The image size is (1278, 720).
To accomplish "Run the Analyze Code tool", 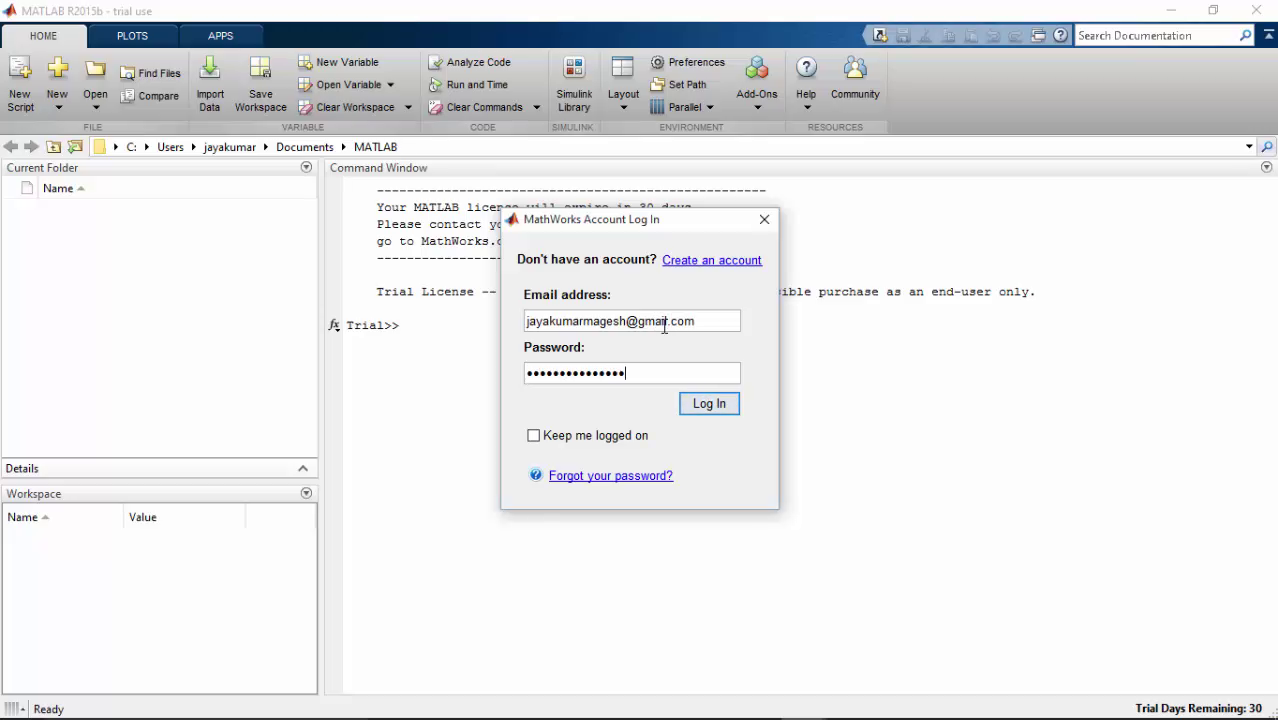I will point(470,62).
